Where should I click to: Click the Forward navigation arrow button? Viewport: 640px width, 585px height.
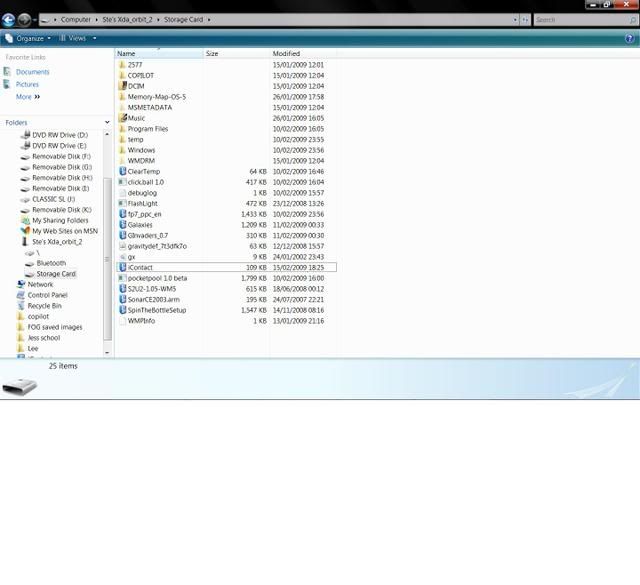click(x=24, y=19)
